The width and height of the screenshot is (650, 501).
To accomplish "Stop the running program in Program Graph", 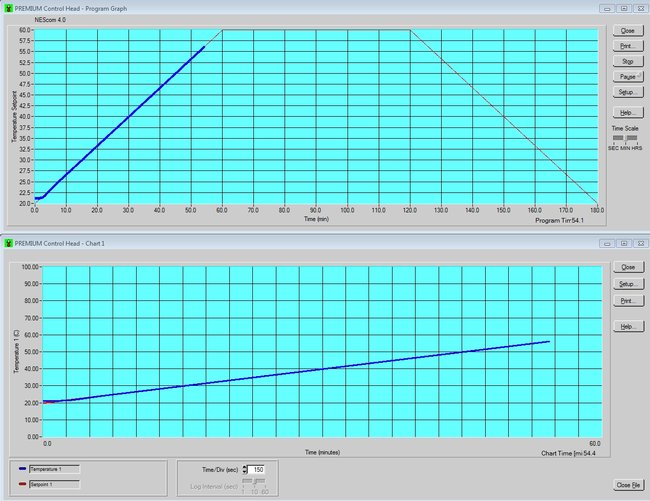I will (627, 61).
